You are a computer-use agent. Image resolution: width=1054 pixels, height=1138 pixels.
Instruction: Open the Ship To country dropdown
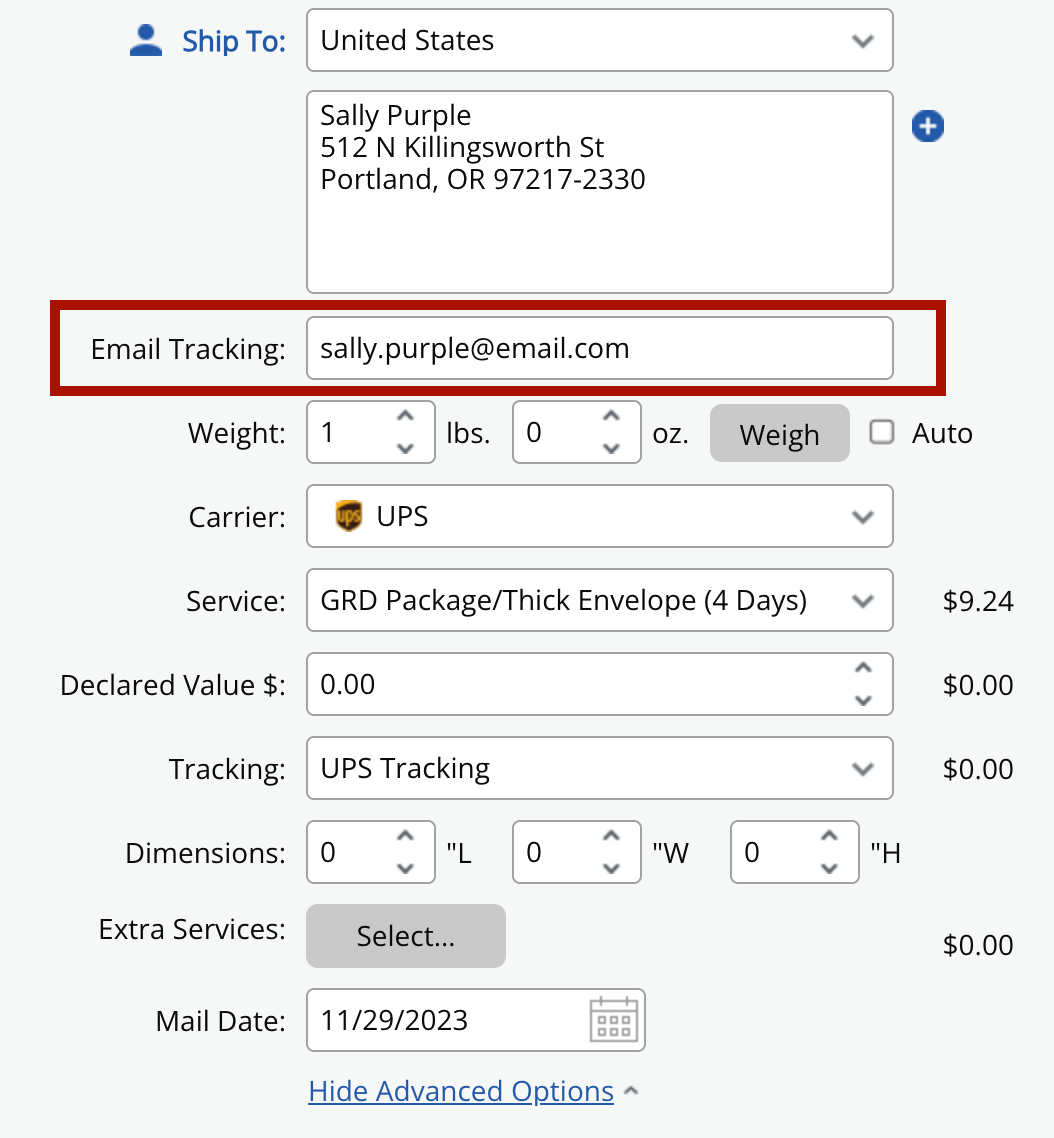(x=599, y=41)
